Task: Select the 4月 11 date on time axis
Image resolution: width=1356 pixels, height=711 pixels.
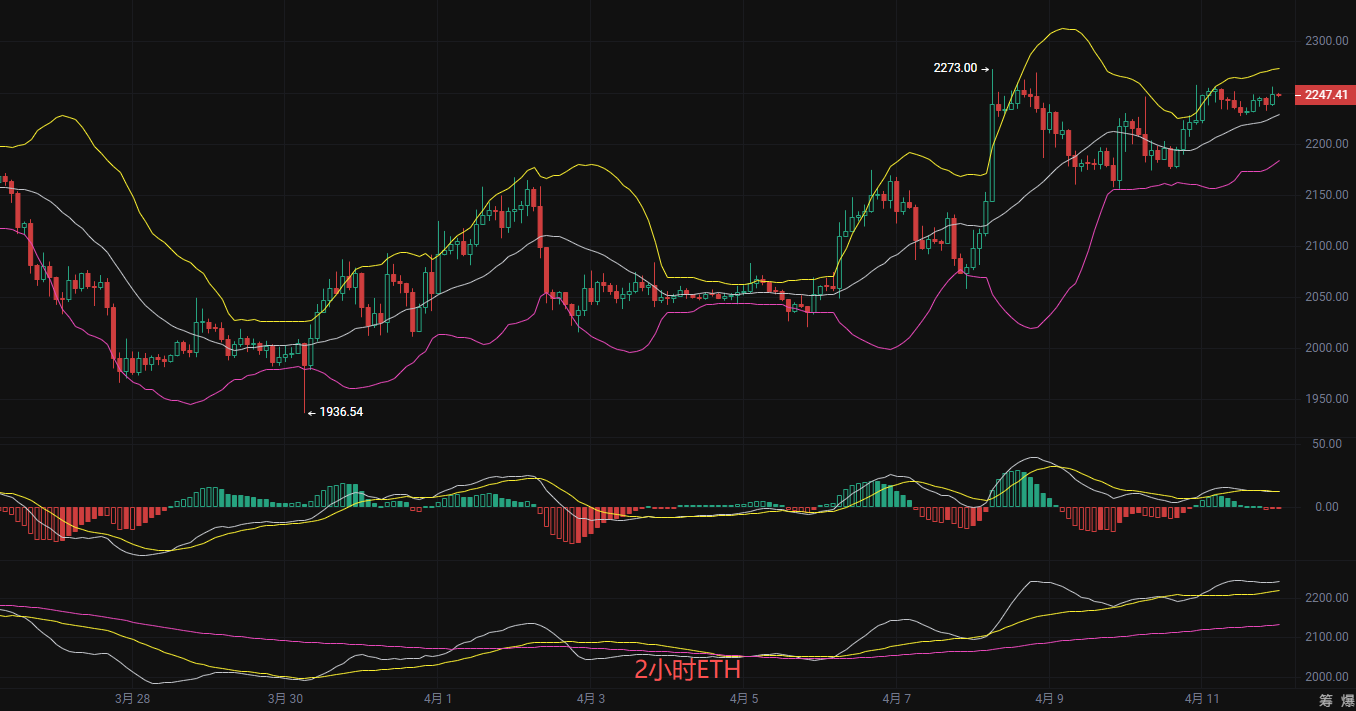Action: click(x=1200, y=699)
